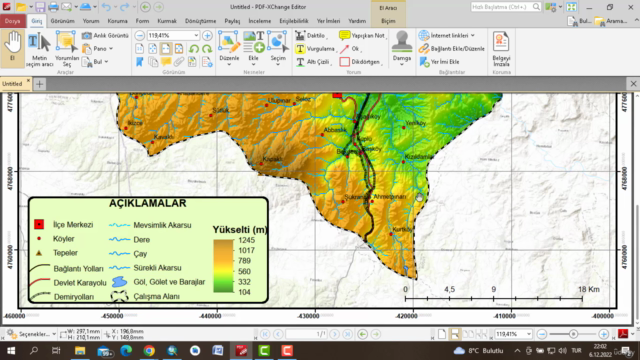Click the zoom in plus in ribbon
The image size is (640, 360).
point(207,36)
